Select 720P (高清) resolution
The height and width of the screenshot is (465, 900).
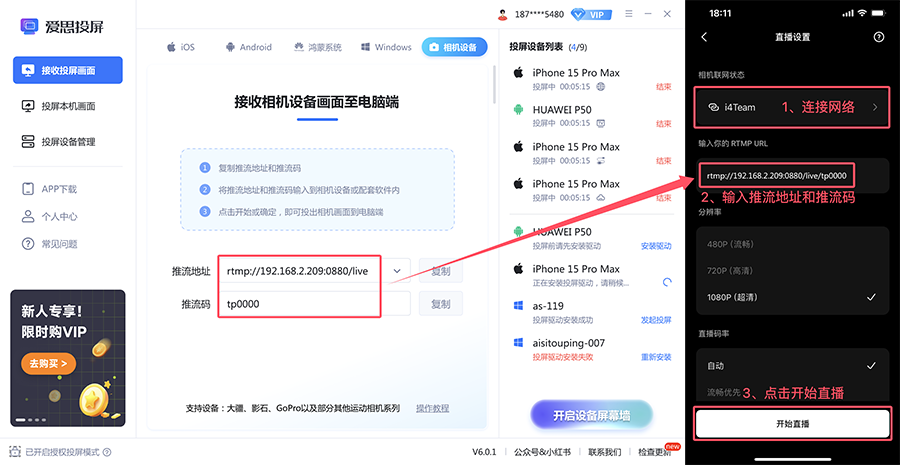[793, 270]
